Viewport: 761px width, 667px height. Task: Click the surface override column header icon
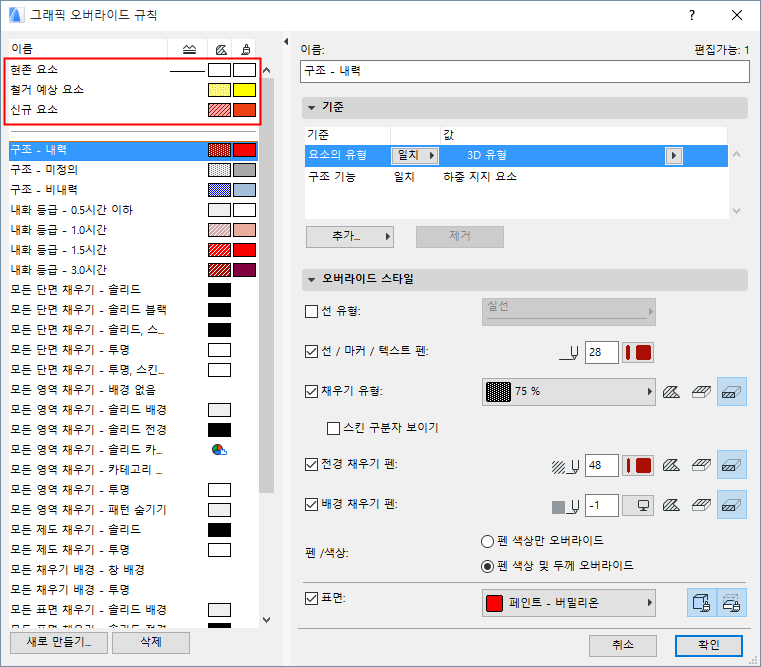[x=246, y=49]
